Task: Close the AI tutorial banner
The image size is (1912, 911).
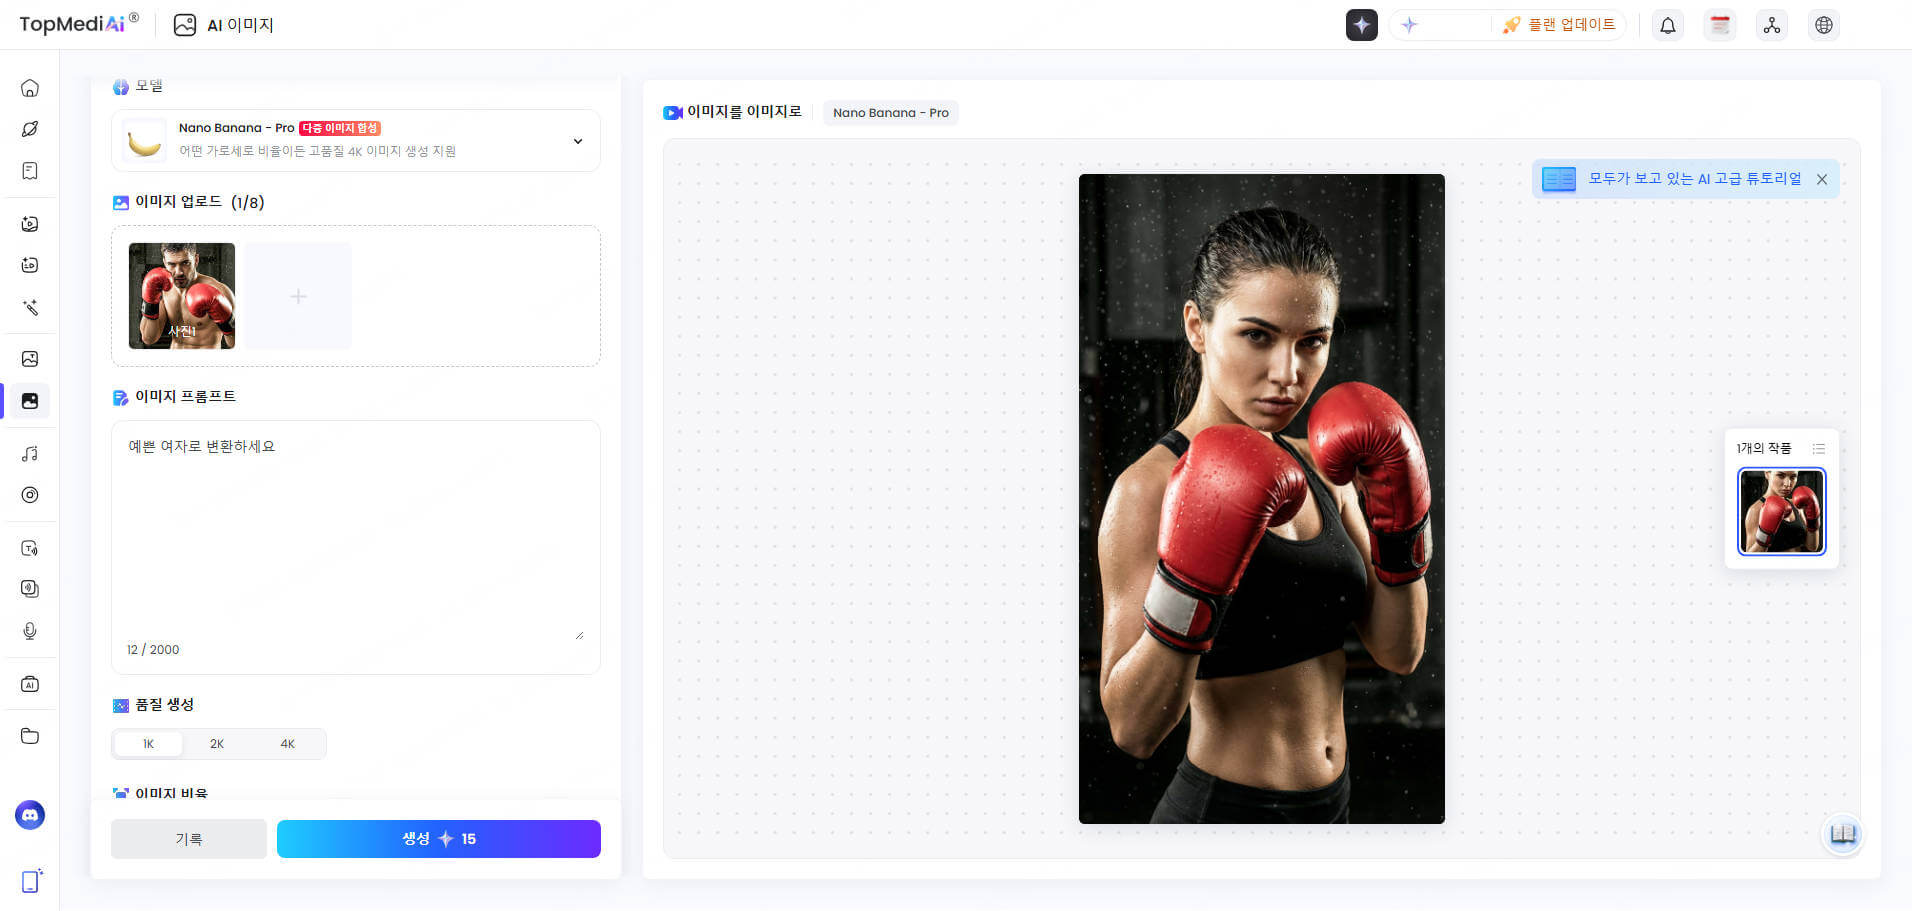Action: coord(1822,179)
